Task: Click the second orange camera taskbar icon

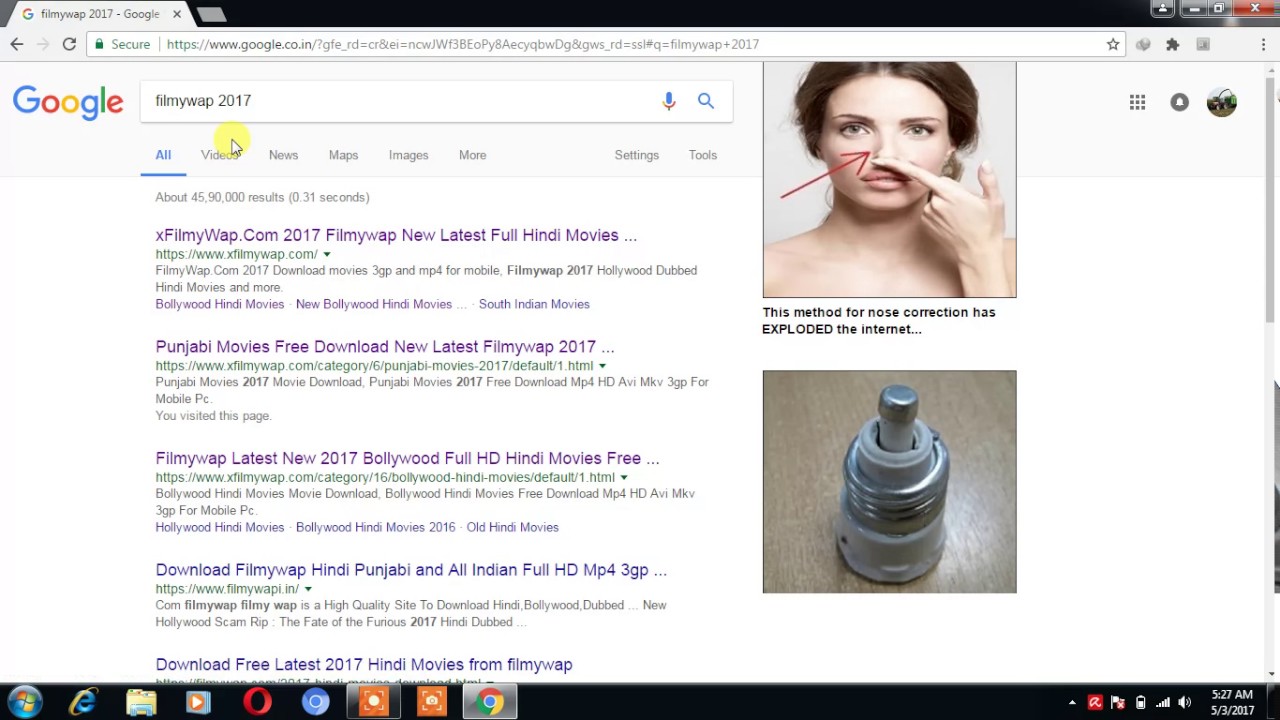Action: [432, 702]
